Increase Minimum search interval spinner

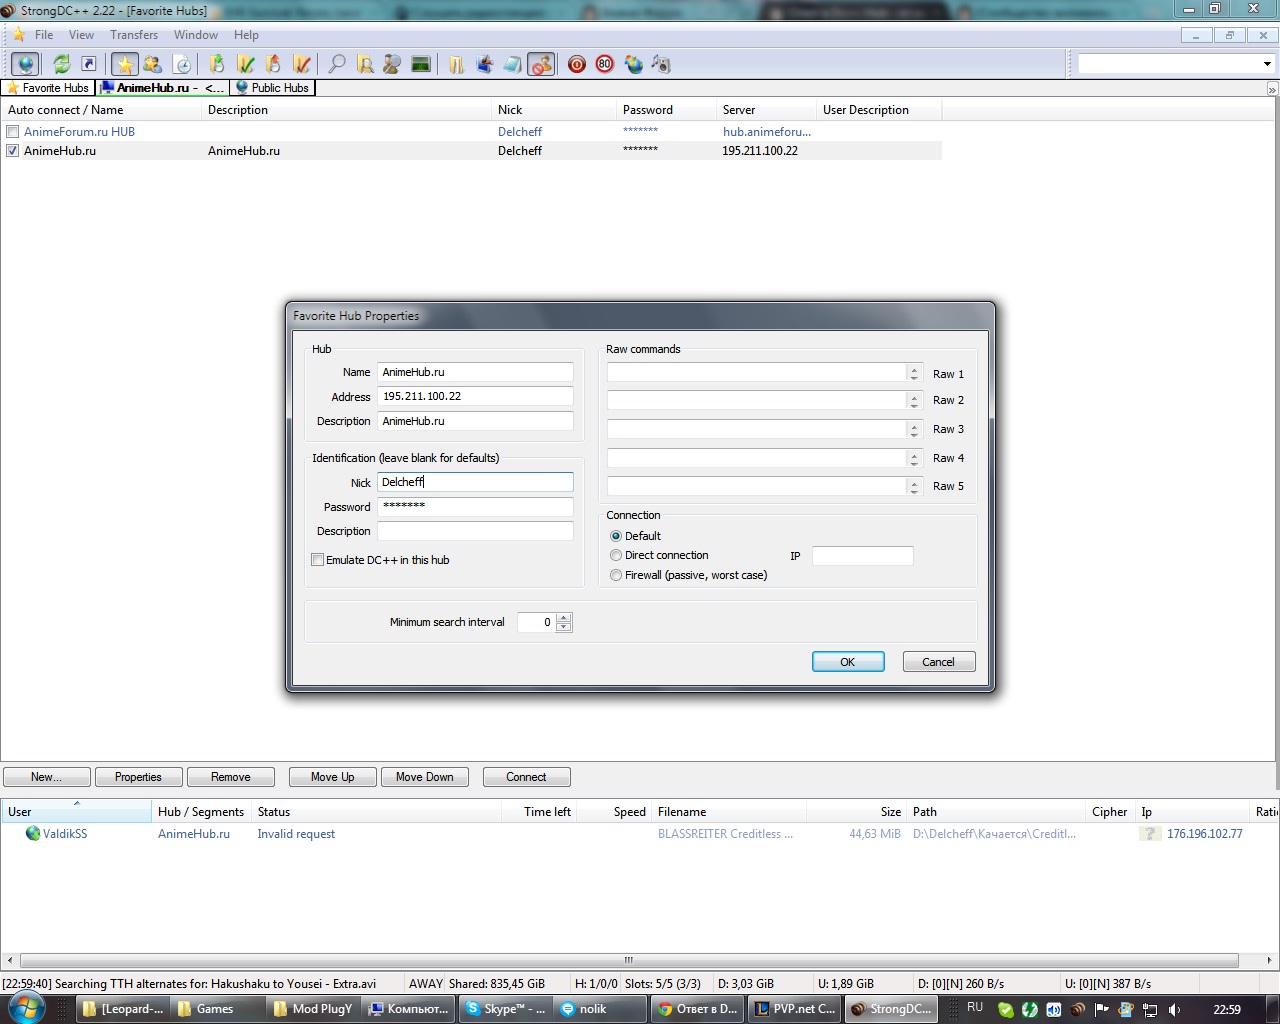[564, 617]
